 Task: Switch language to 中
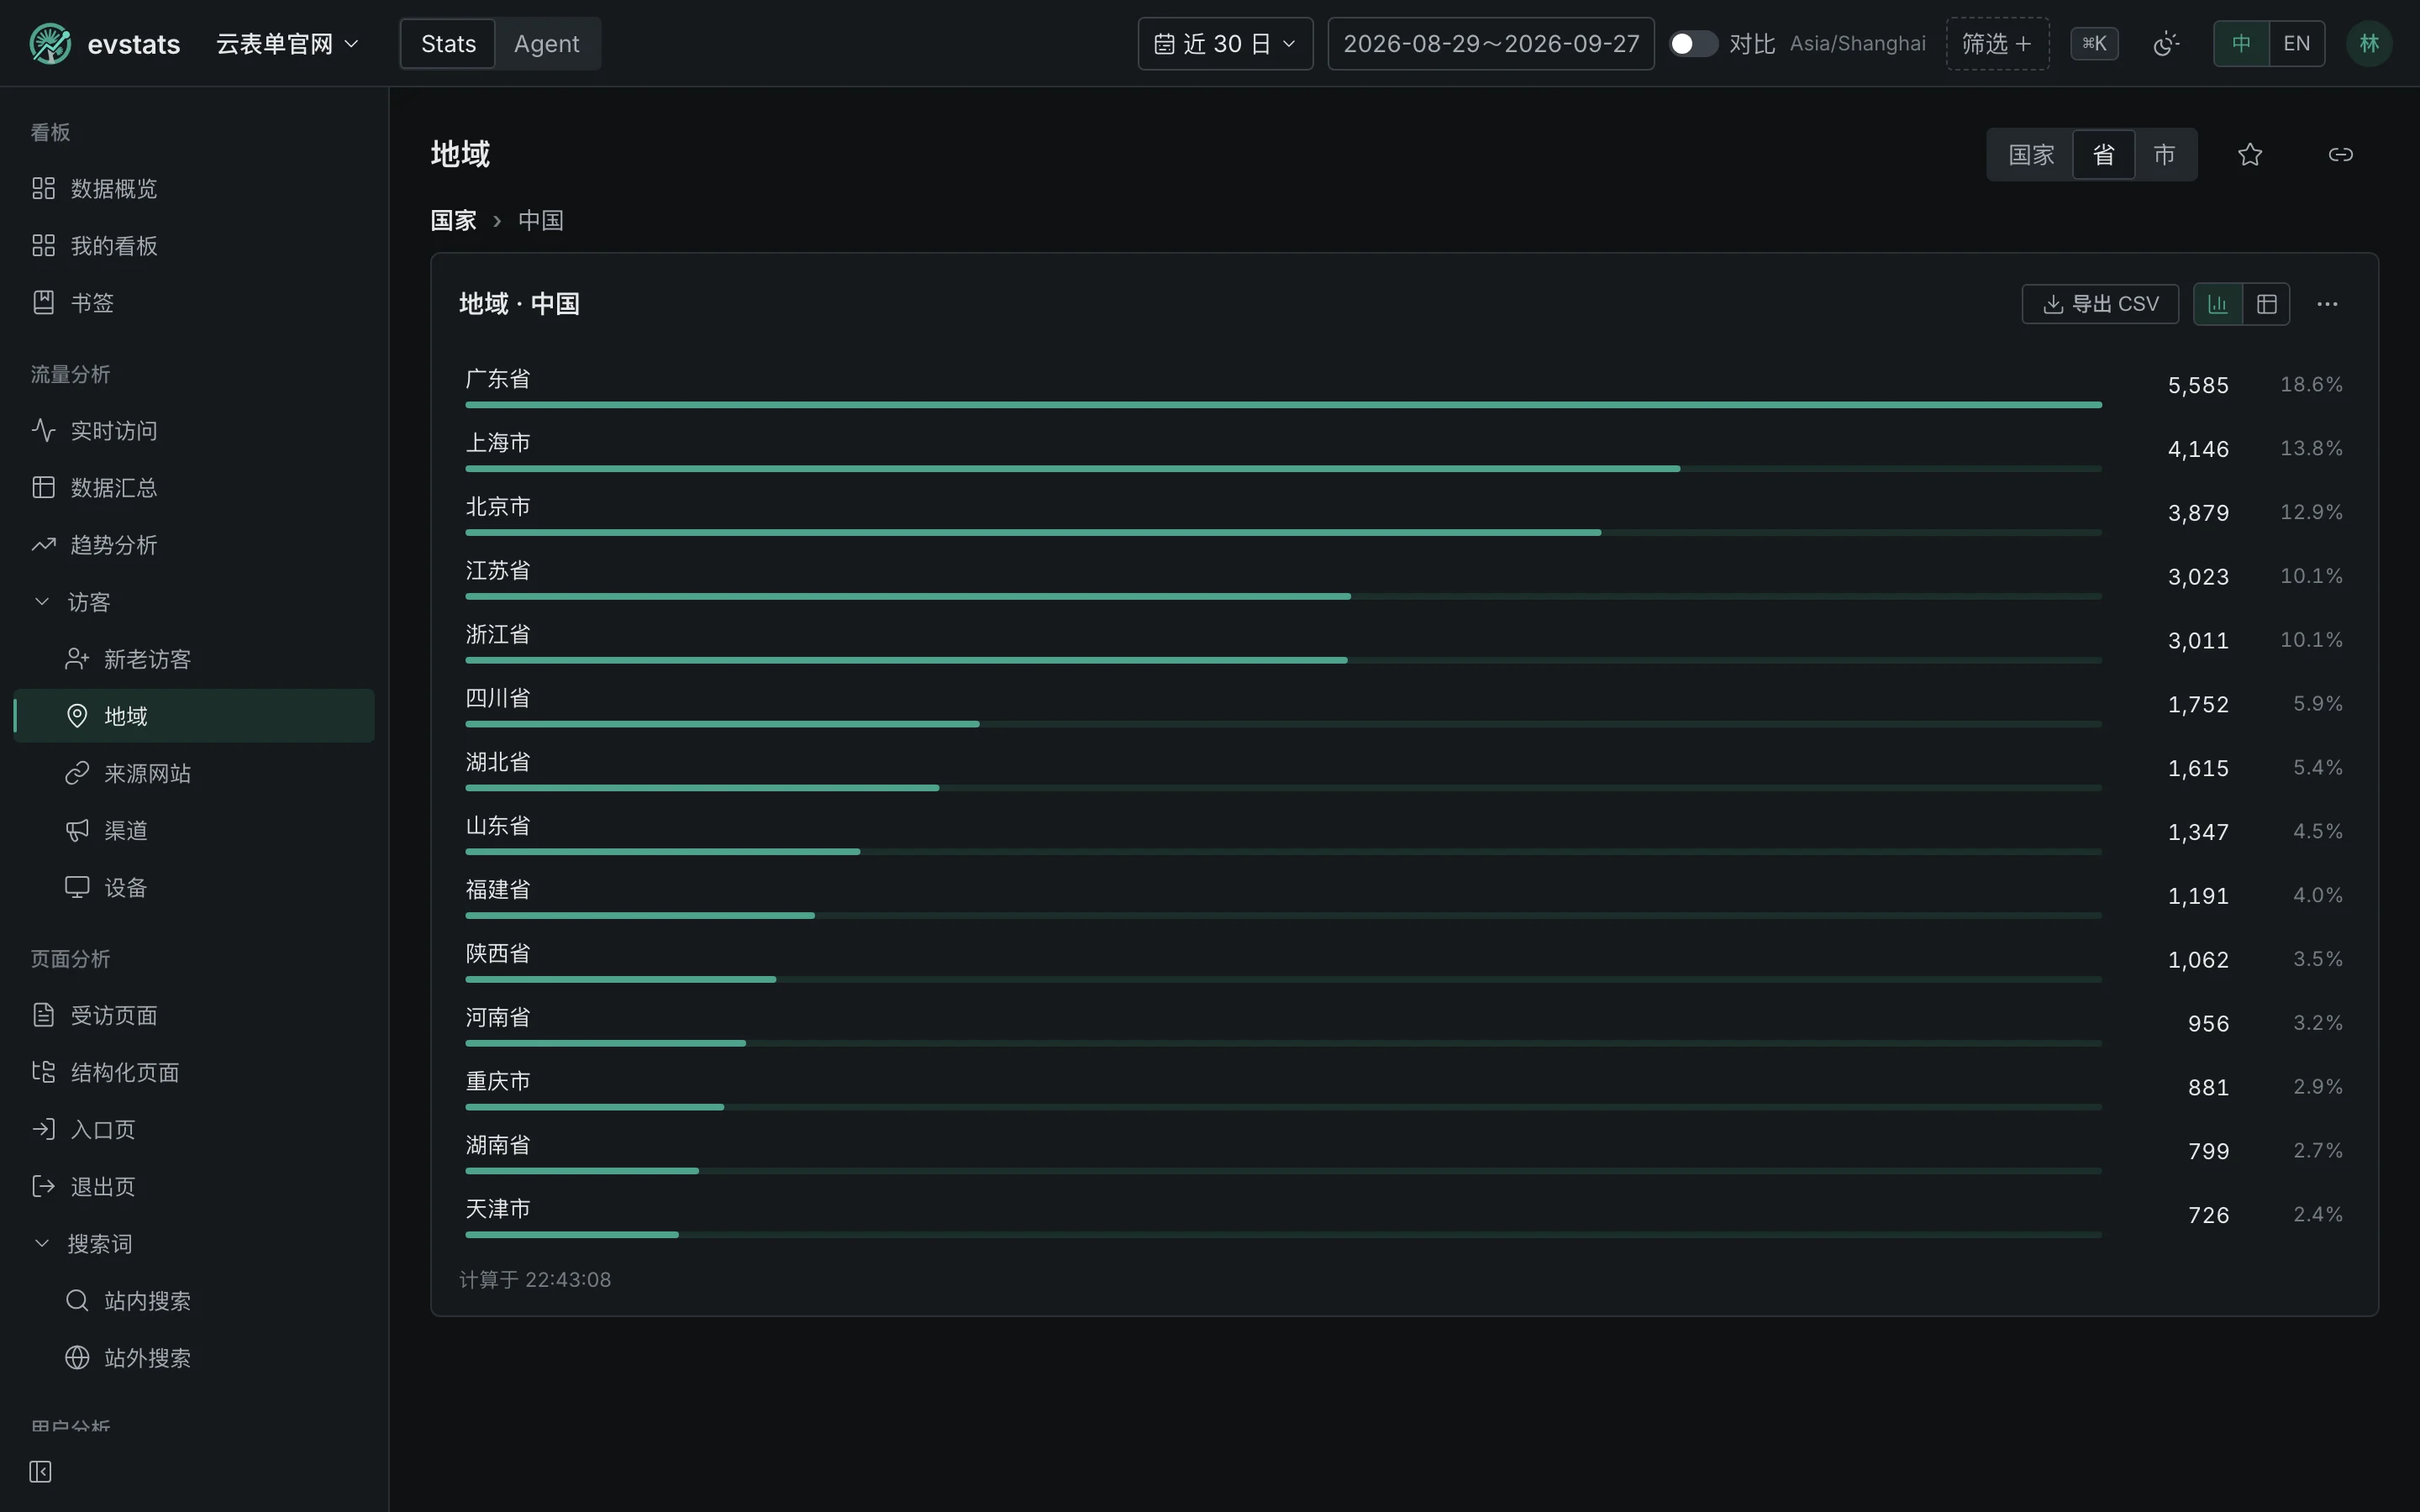tap(2241, 44)
